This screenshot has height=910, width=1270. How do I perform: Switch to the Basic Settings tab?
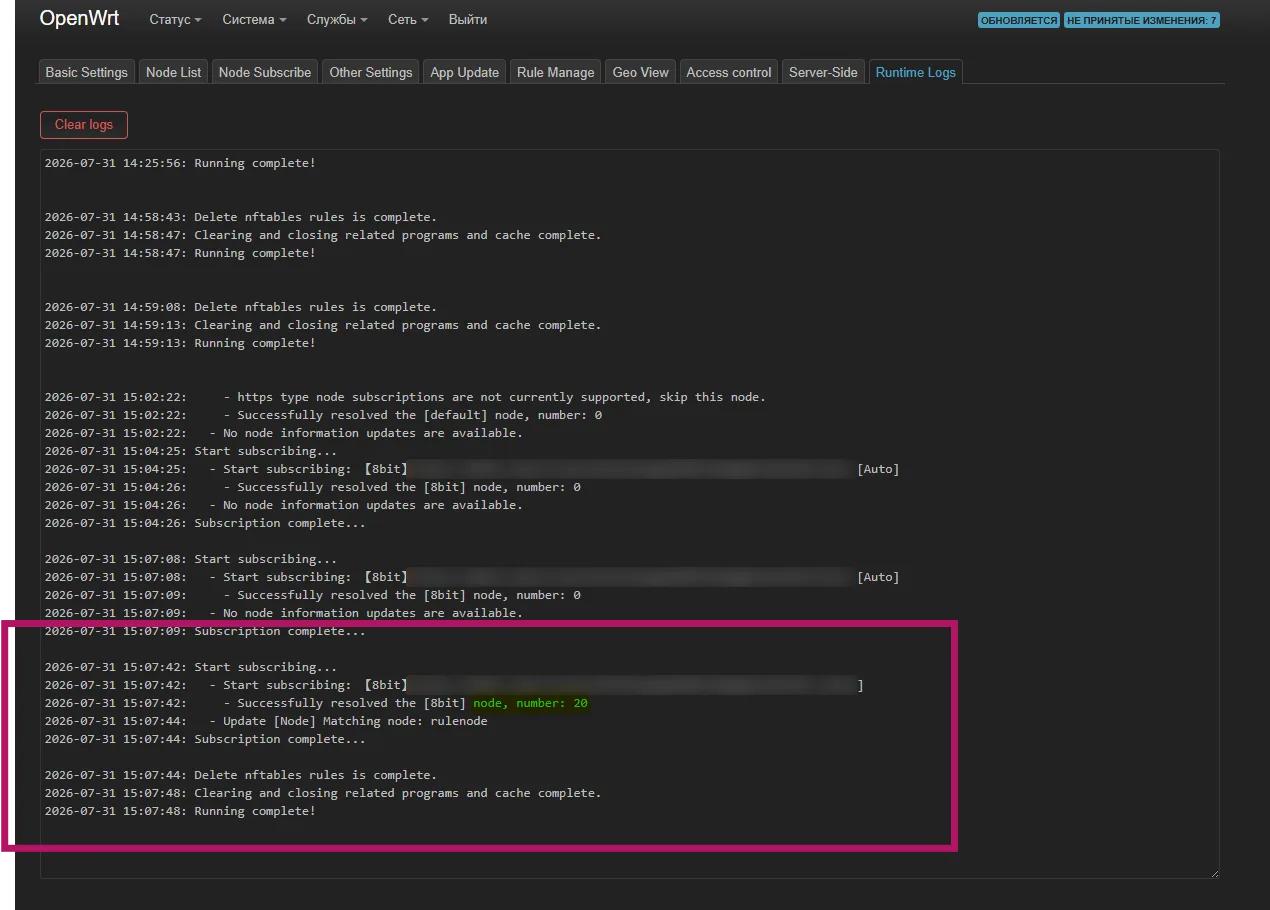[87, 72]
